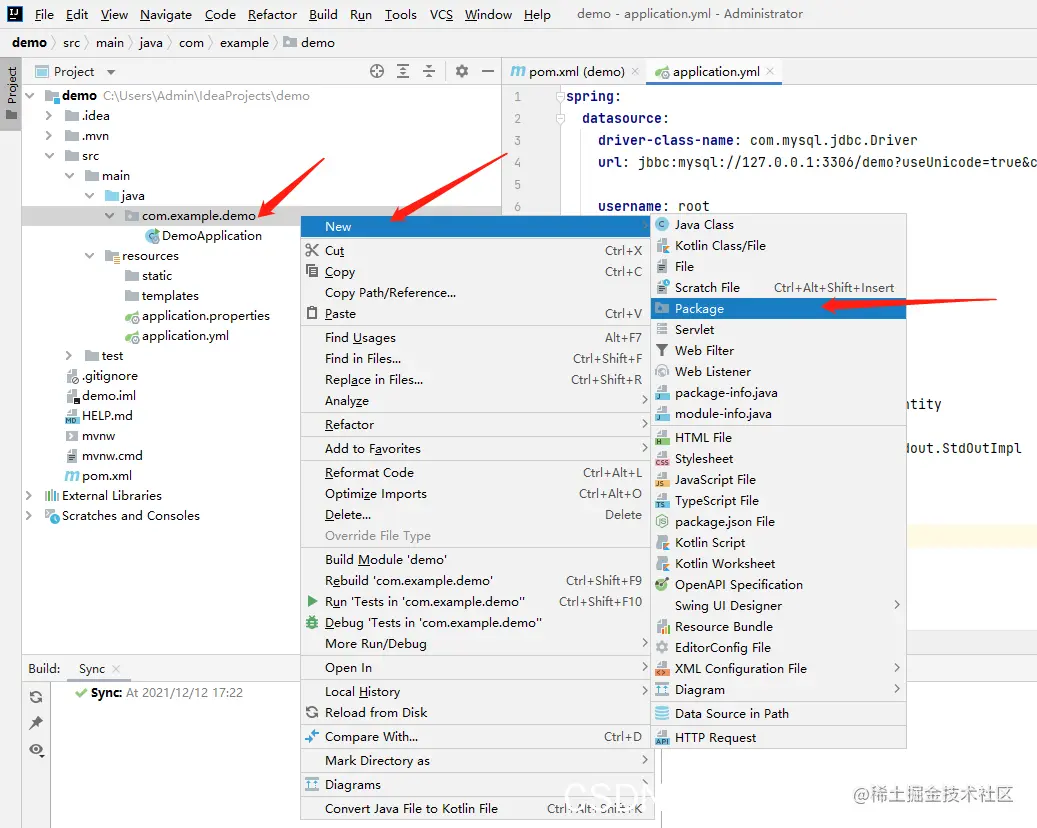Select Package in New submenu
Image resolution: width=1037 pixels, height=828 pixels.
(x=778, y=309)
